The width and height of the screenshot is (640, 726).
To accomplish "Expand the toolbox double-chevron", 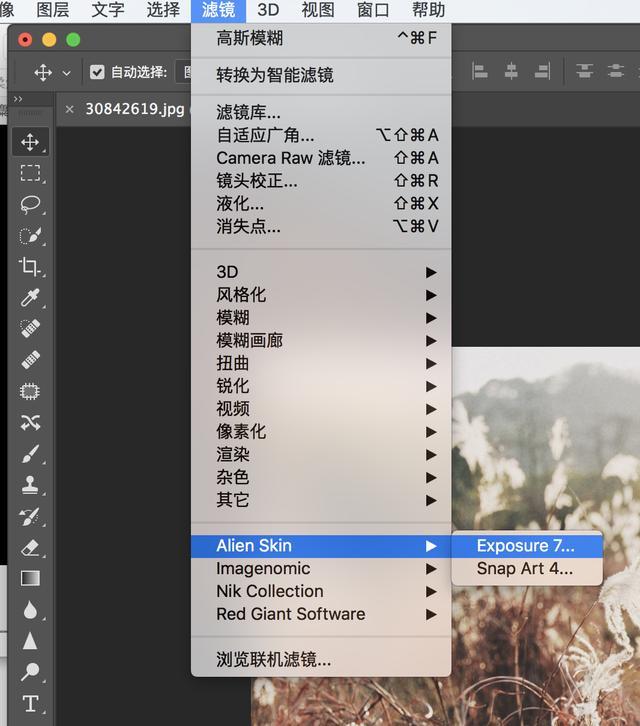I will pyautogui.click(x=18, y=99).
